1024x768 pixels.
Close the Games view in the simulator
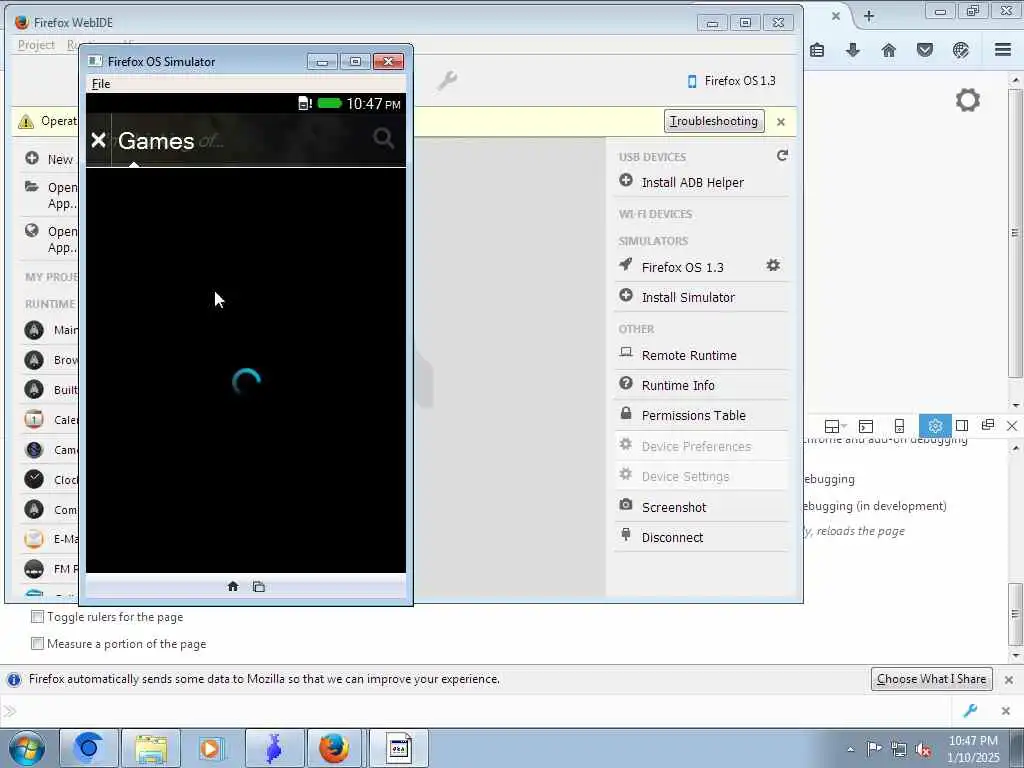(x=98, y=140)
